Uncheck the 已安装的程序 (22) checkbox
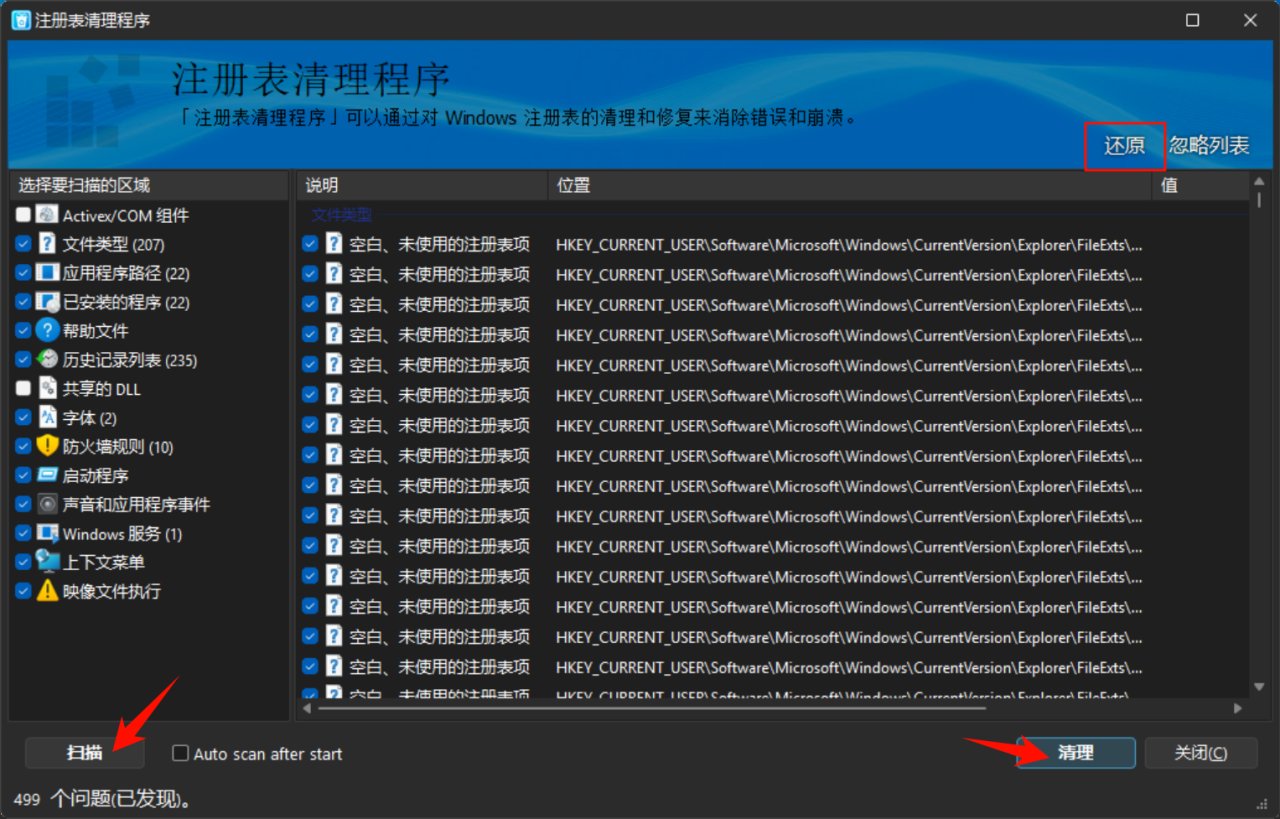The height and width of the screenshot is (819, 1280). point(23,302)
